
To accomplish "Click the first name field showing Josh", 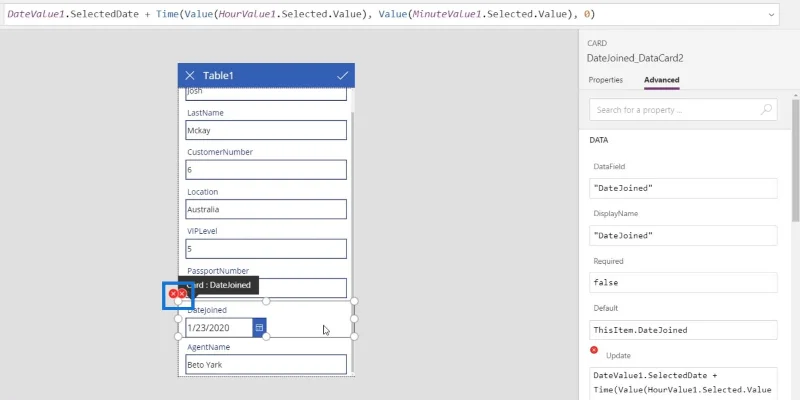I will pyautogui.click(x=266, y=93).
